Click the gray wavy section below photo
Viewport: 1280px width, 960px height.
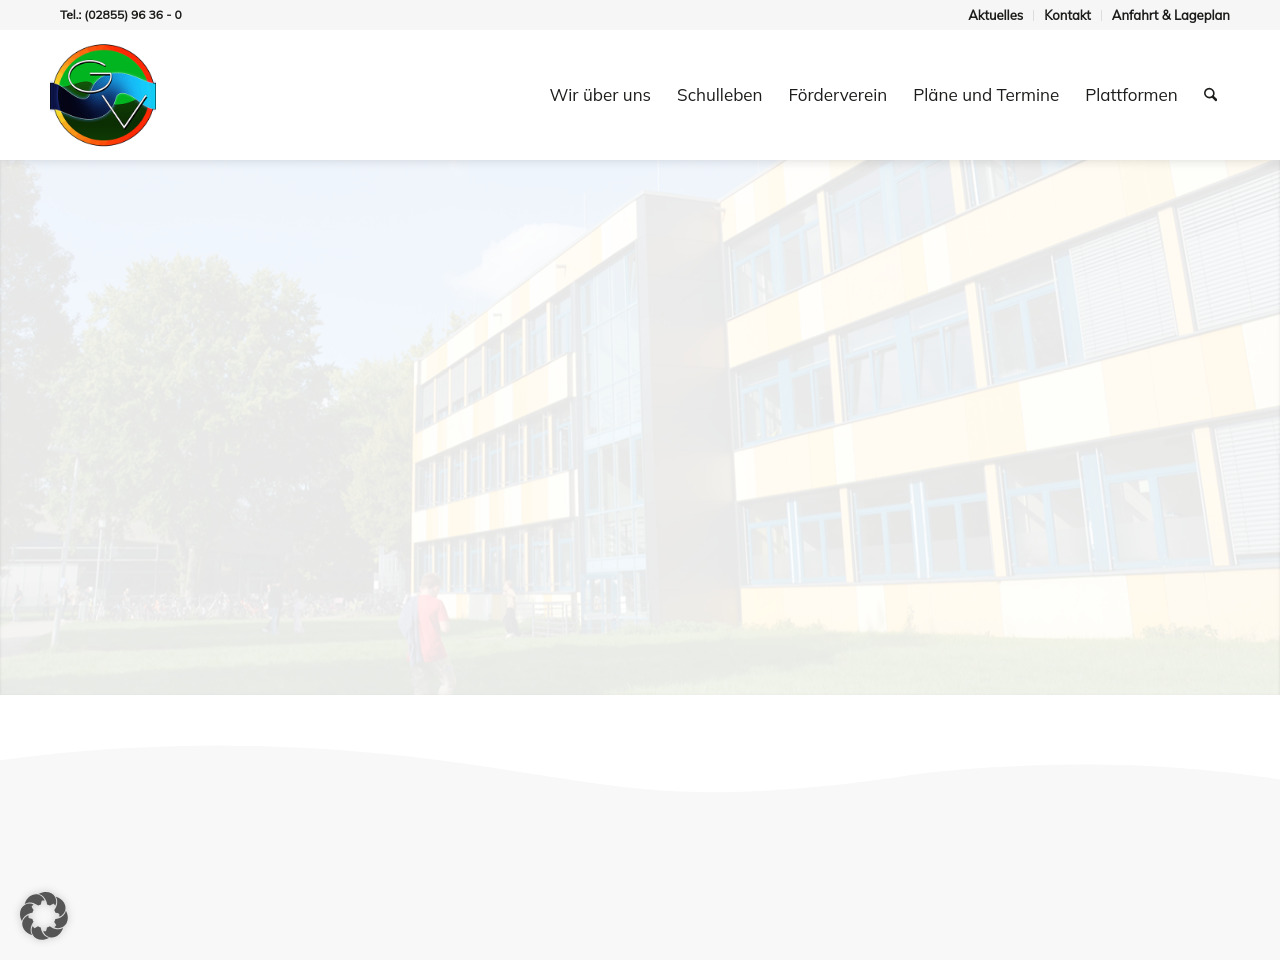click(640, 860)
